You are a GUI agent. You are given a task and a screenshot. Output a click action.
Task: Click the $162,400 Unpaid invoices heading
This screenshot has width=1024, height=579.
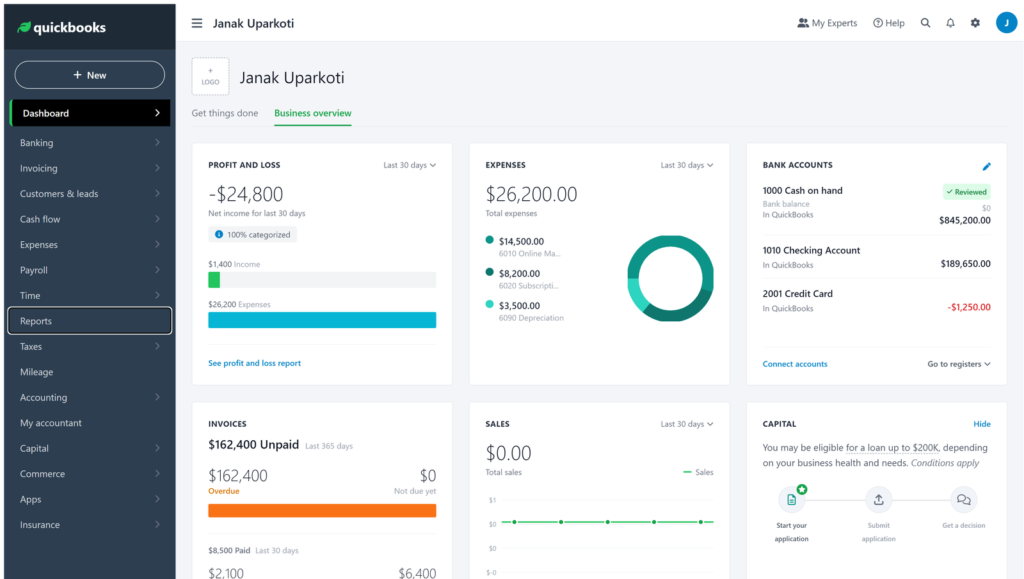click(253, 445)
